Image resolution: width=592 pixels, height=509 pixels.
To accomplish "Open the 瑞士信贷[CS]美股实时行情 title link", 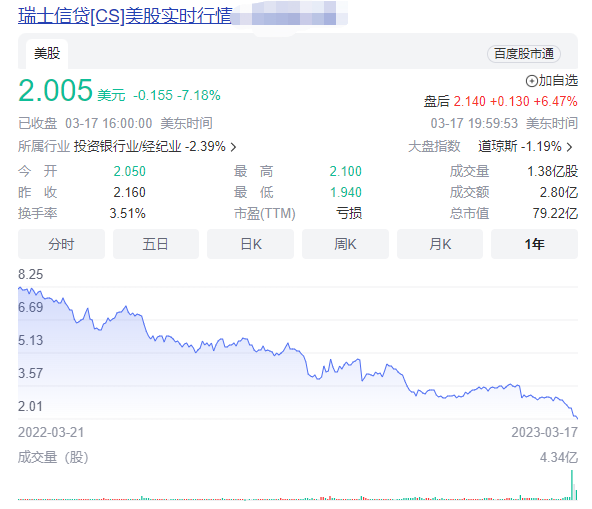I will click(125, 16).
